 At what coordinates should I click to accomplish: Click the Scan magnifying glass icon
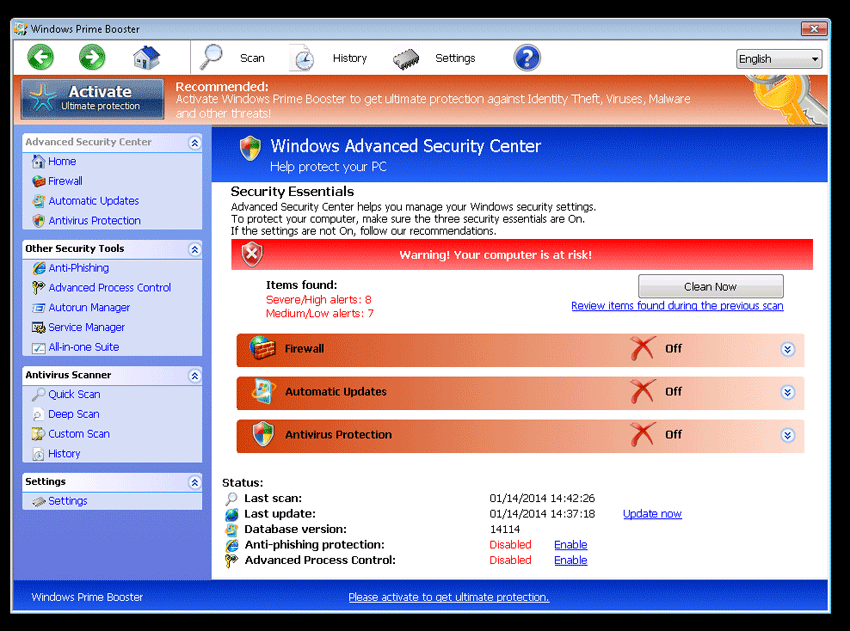[x=212, y=58]
